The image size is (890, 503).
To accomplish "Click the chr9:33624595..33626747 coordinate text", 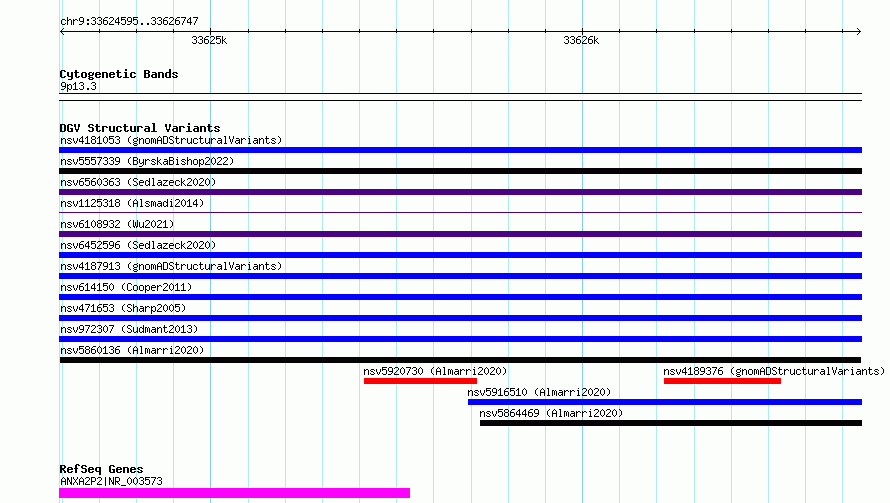I will pyautogui.click(x=129, y=22).
